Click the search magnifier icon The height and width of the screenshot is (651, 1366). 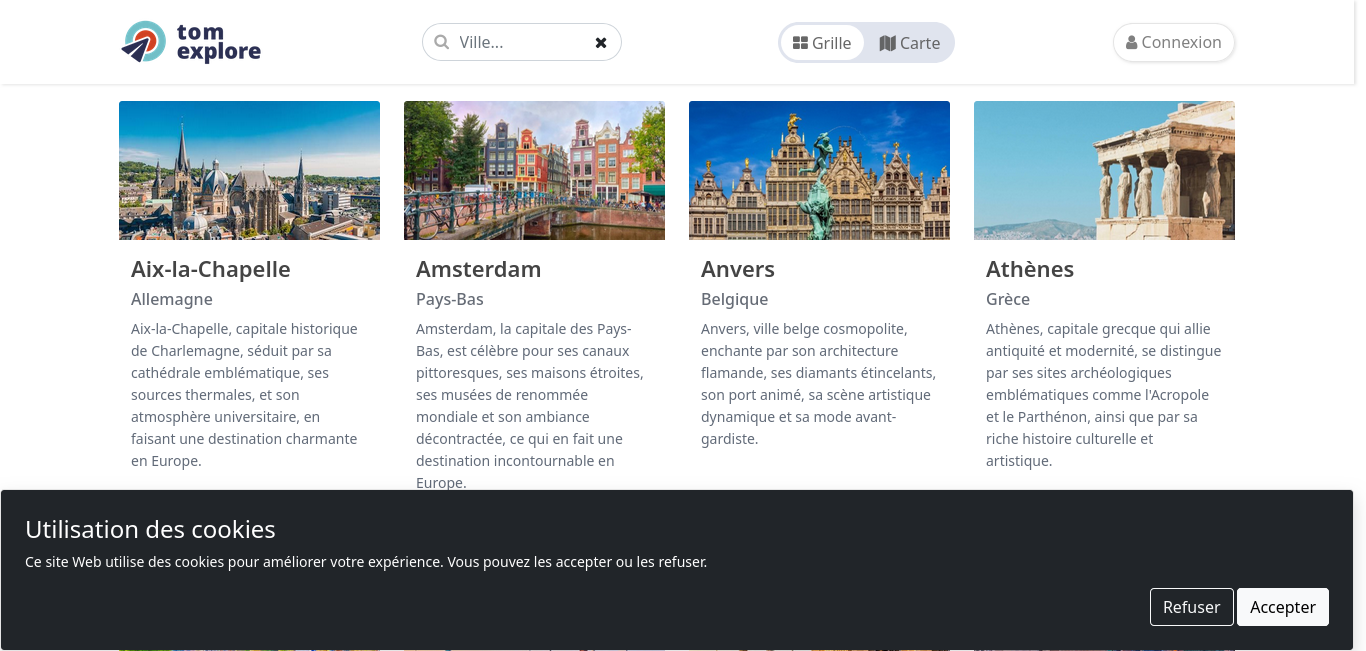coord(442,42)
